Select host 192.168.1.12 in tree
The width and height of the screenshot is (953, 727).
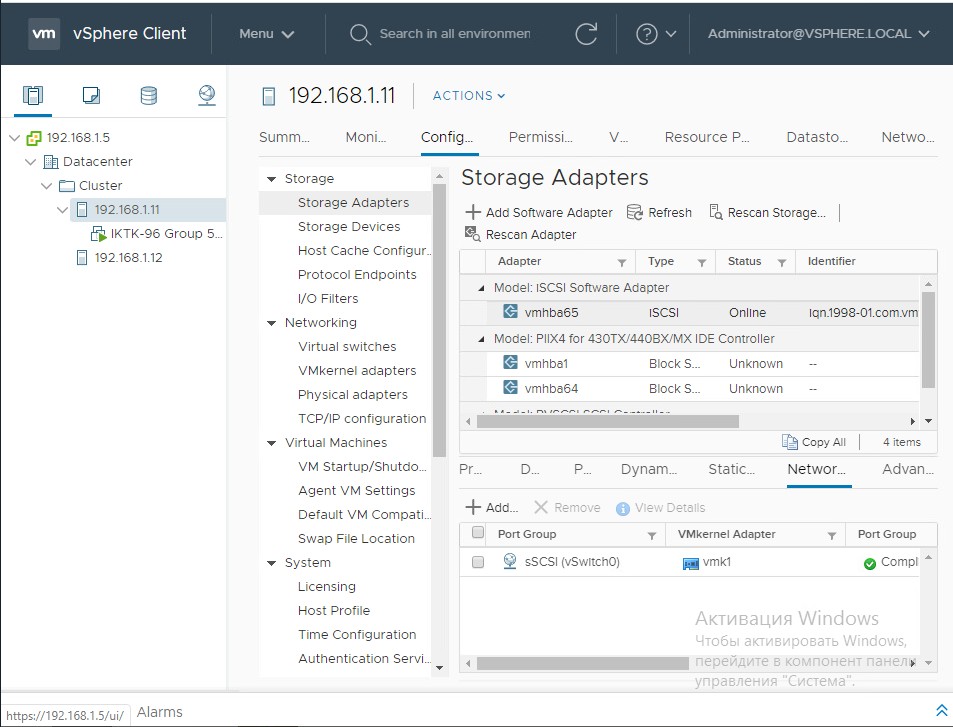[x=128, y=258]
